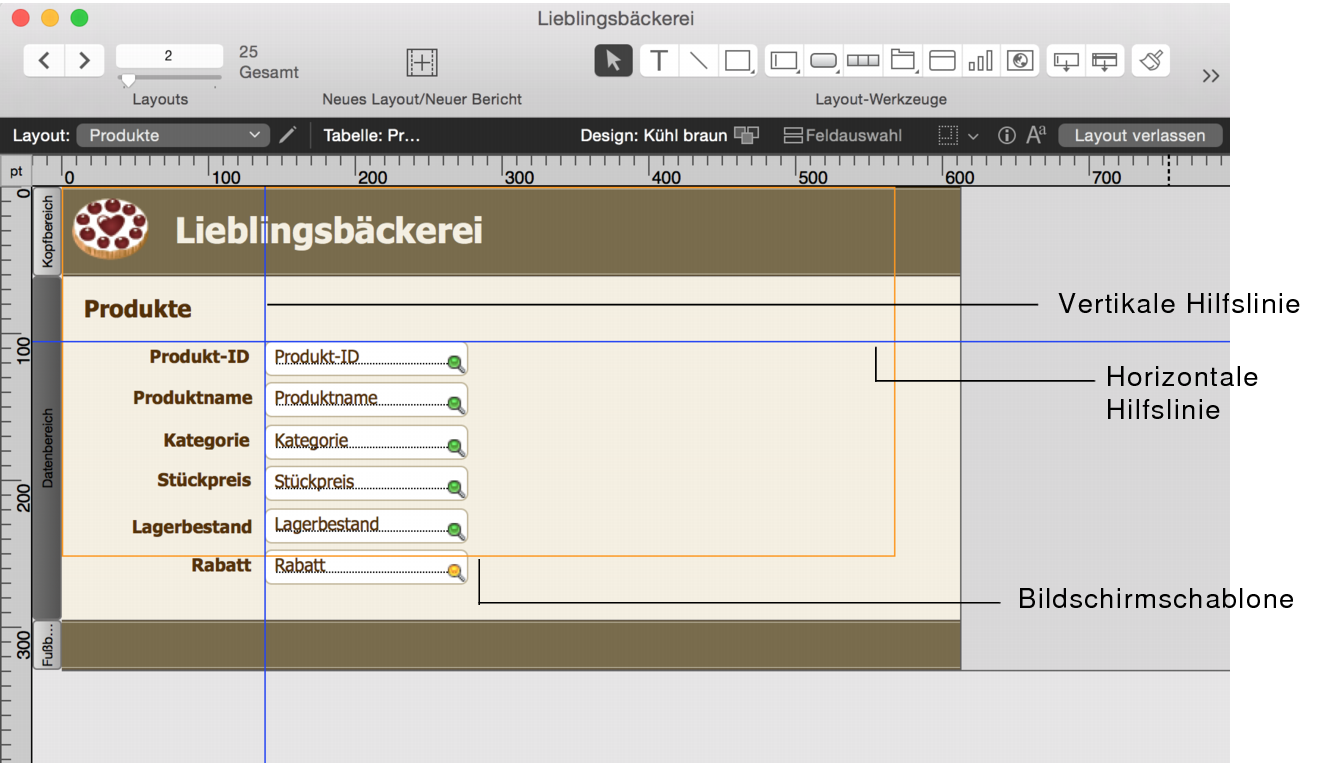Select the Kategorie field
Image resolution: width=1340 pixels, height=763 pixels.
(x=366, y=441)
